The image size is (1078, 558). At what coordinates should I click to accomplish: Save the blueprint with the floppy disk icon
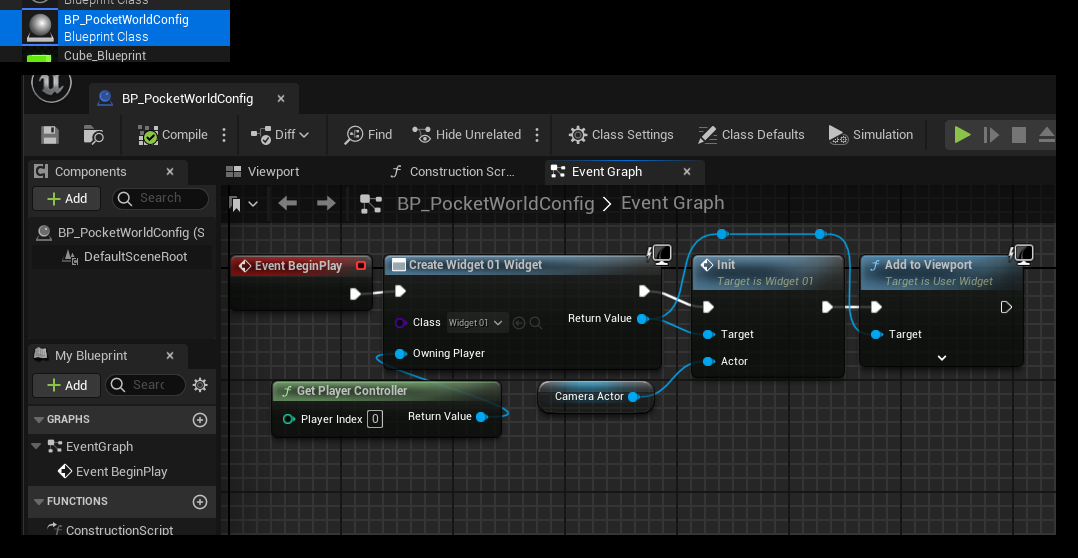50,135
